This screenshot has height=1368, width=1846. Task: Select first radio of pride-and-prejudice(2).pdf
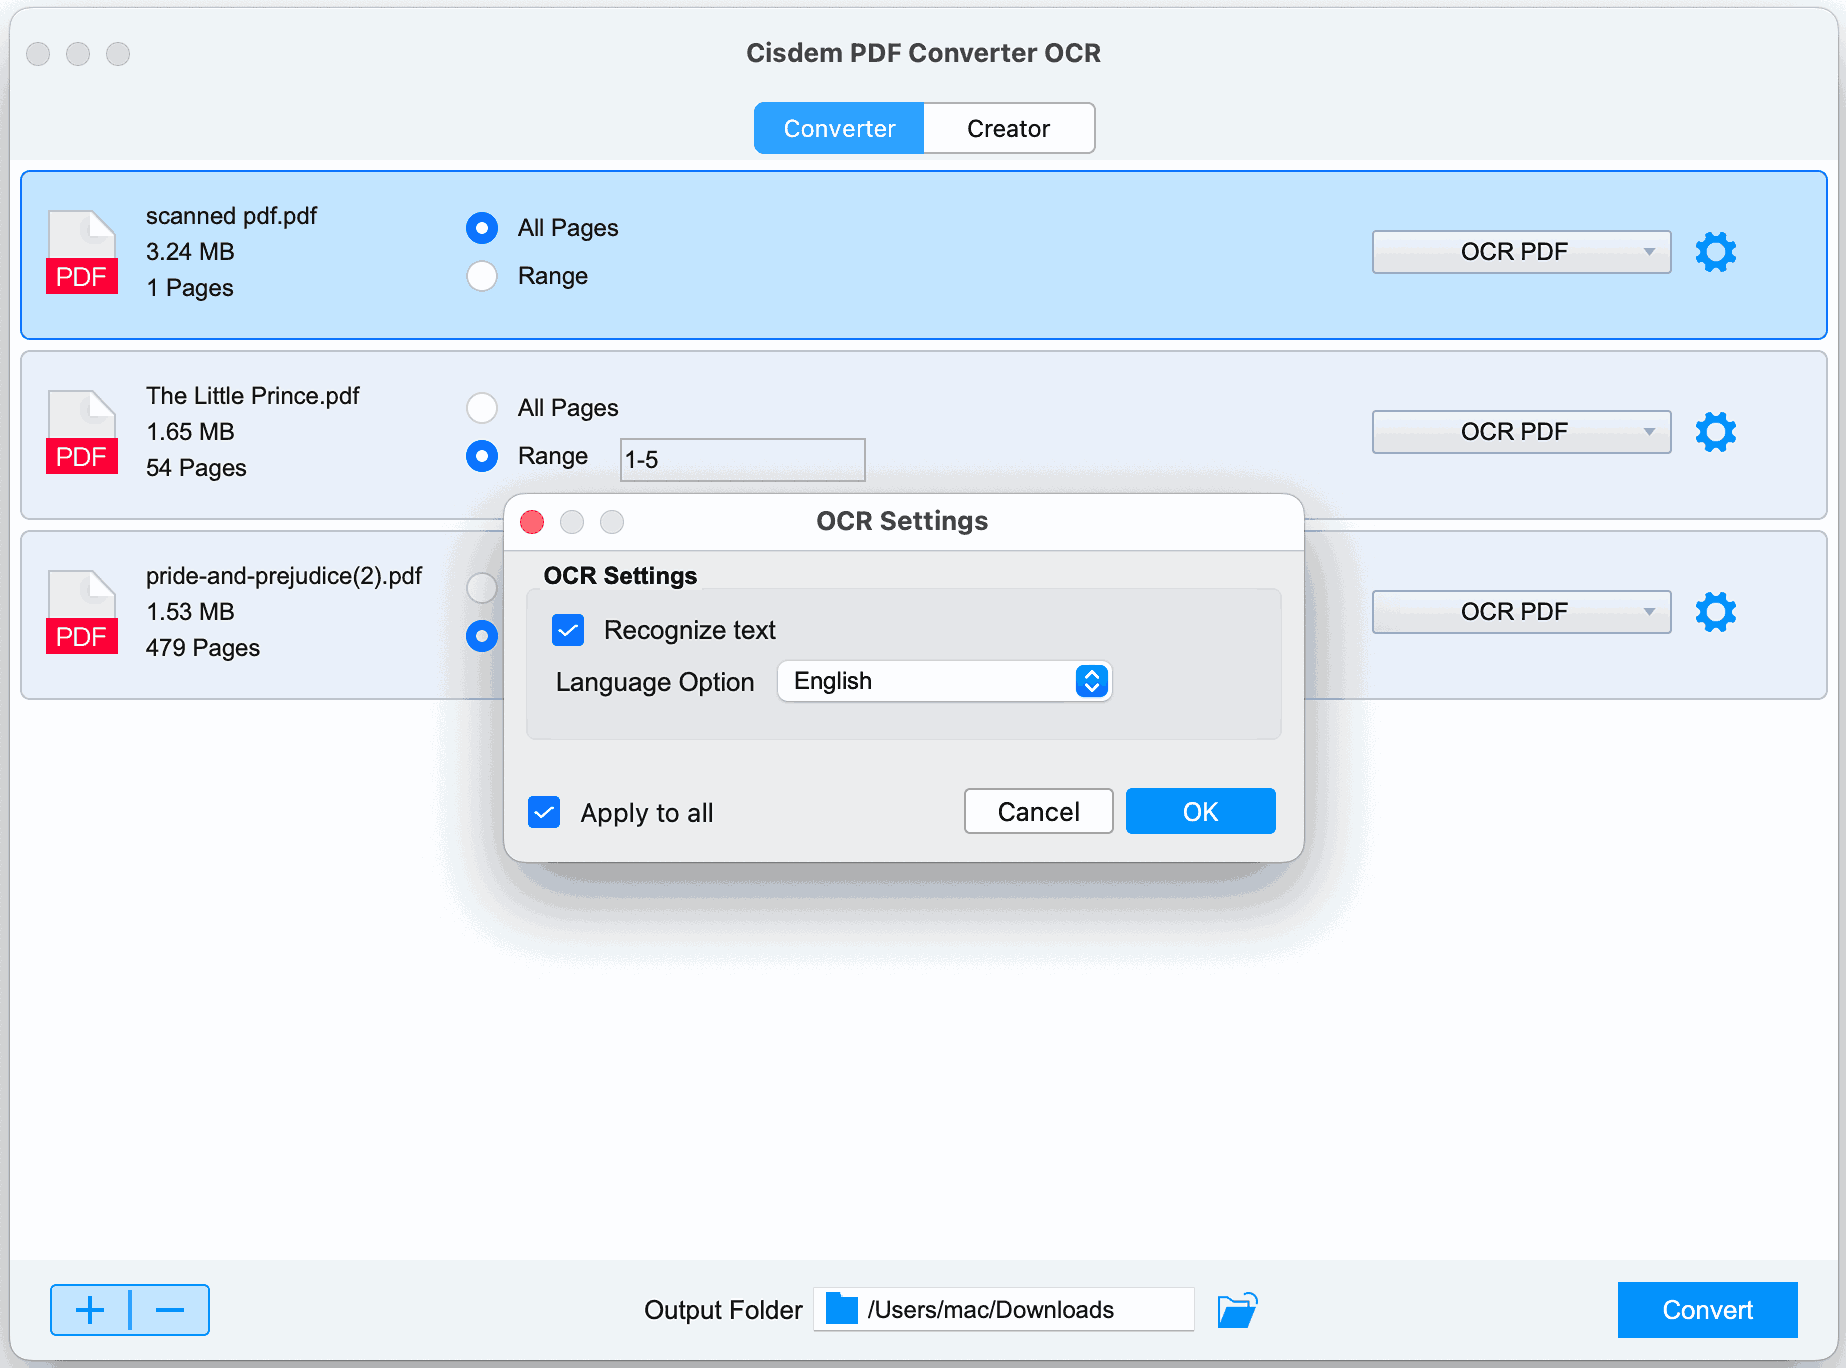click(x=482, y=588)
